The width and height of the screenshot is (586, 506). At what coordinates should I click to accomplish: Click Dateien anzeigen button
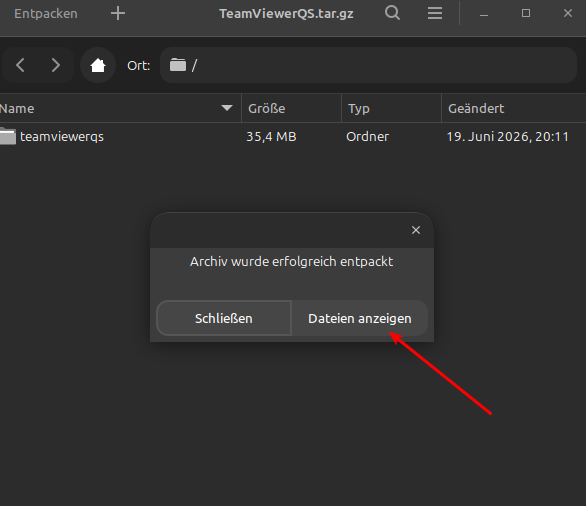(360, 318)
